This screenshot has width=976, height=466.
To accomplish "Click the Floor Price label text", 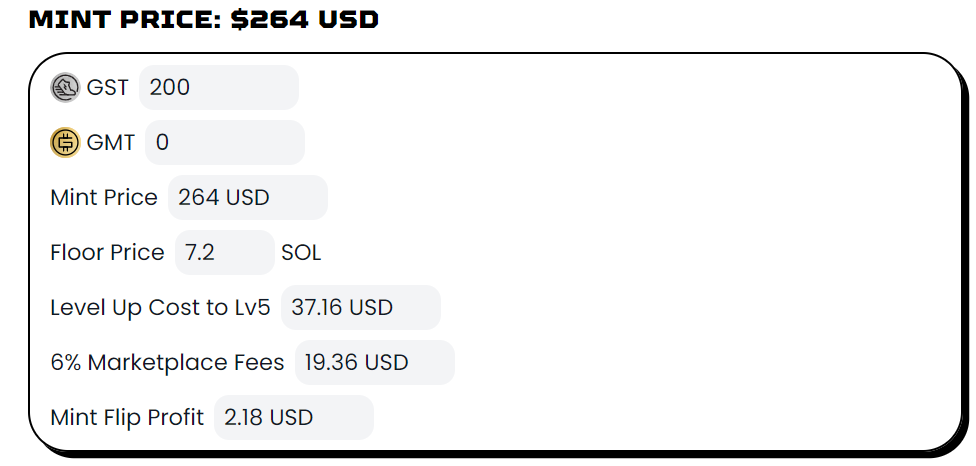I will click(107, 253).
